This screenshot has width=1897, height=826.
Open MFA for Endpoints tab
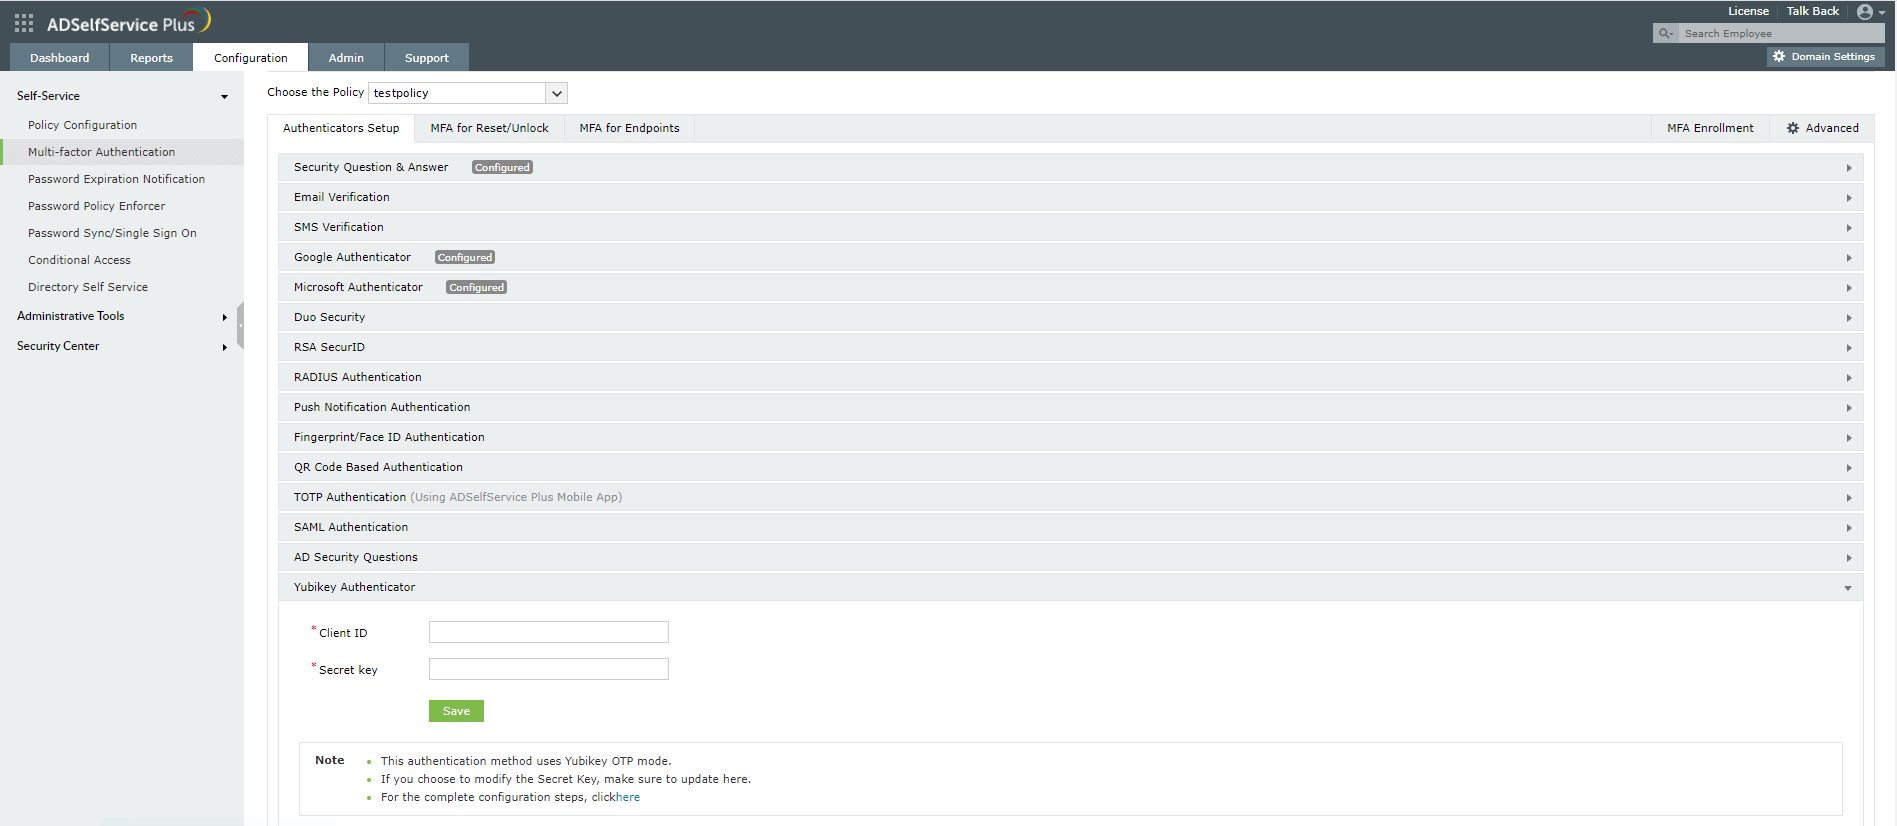(x=630, y=128)
